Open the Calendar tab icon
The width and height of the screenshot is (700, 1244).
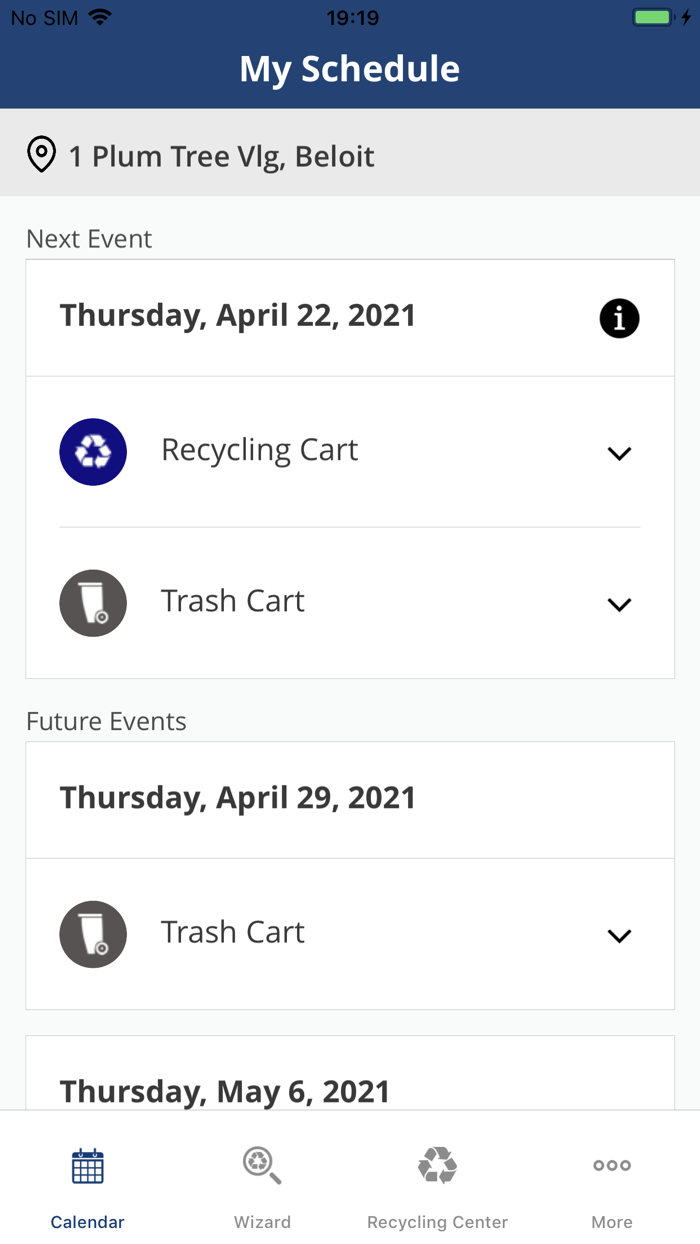click(x=87, y=1164)
